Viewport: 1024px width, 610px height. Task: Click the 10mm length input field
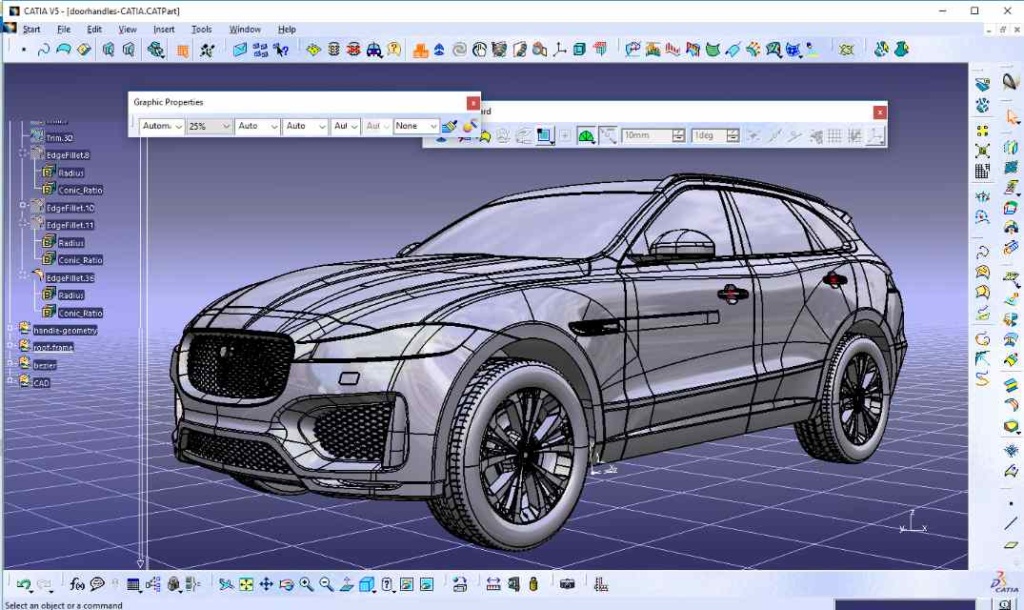pos(645,133)
